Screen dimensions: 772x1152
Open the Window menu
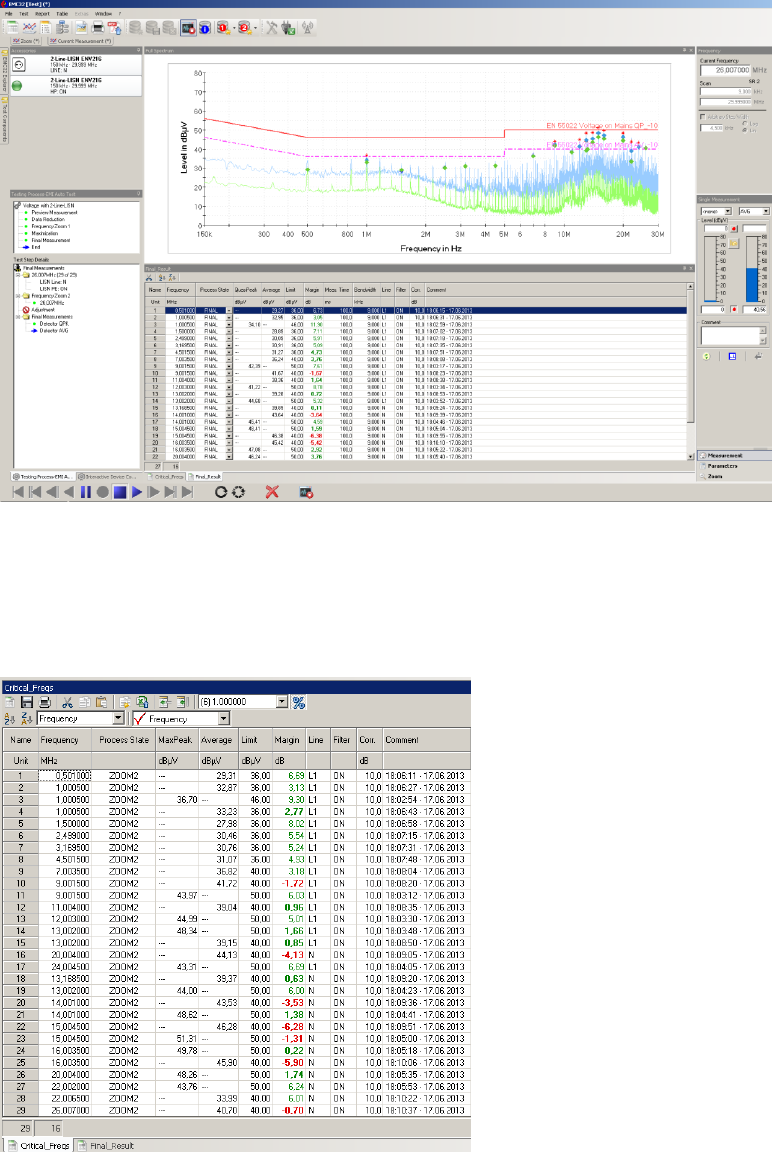(x=104, y=13)
